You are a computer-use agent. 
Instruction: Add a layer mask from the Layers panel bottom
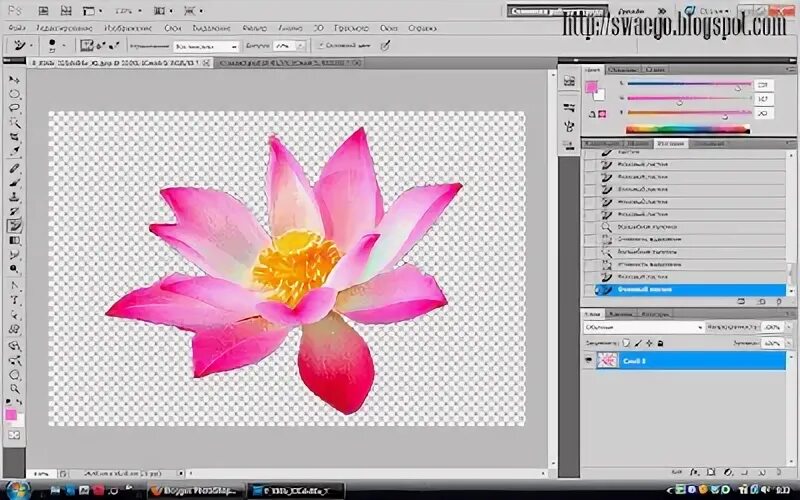[x=711, y=472]
